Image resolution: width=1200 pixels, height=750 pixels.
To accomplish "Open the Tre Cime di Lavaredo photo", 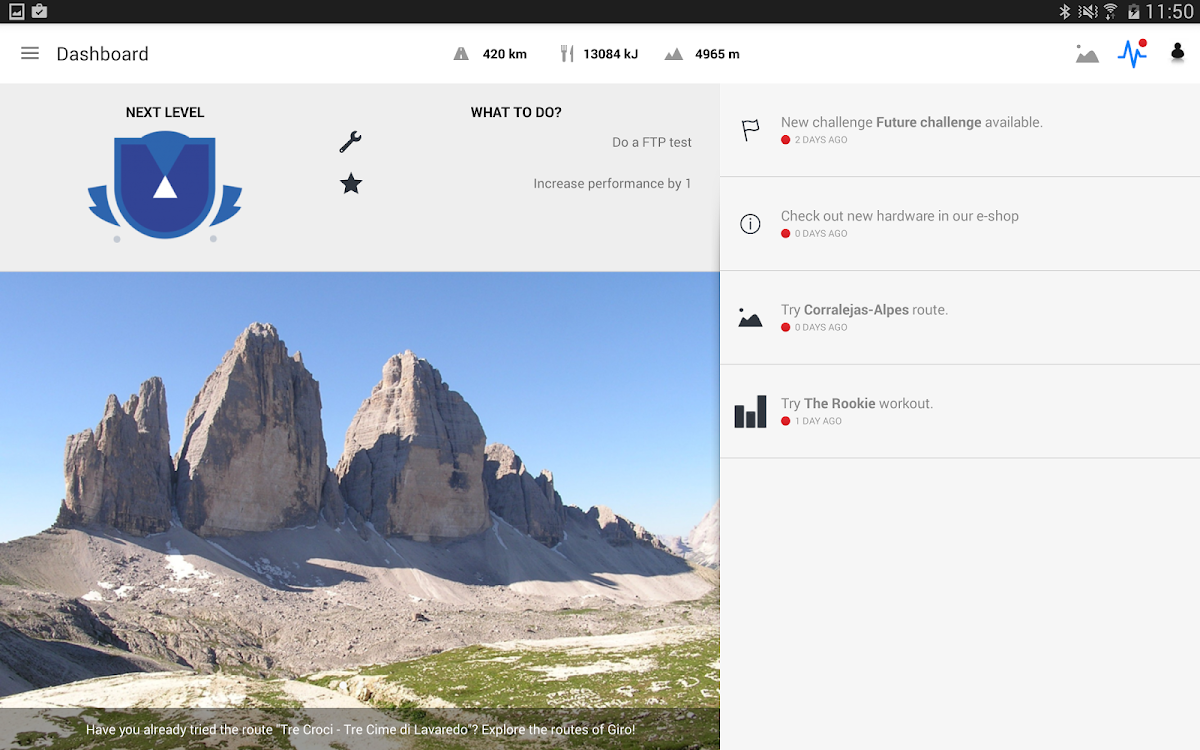I will (360, 480).
